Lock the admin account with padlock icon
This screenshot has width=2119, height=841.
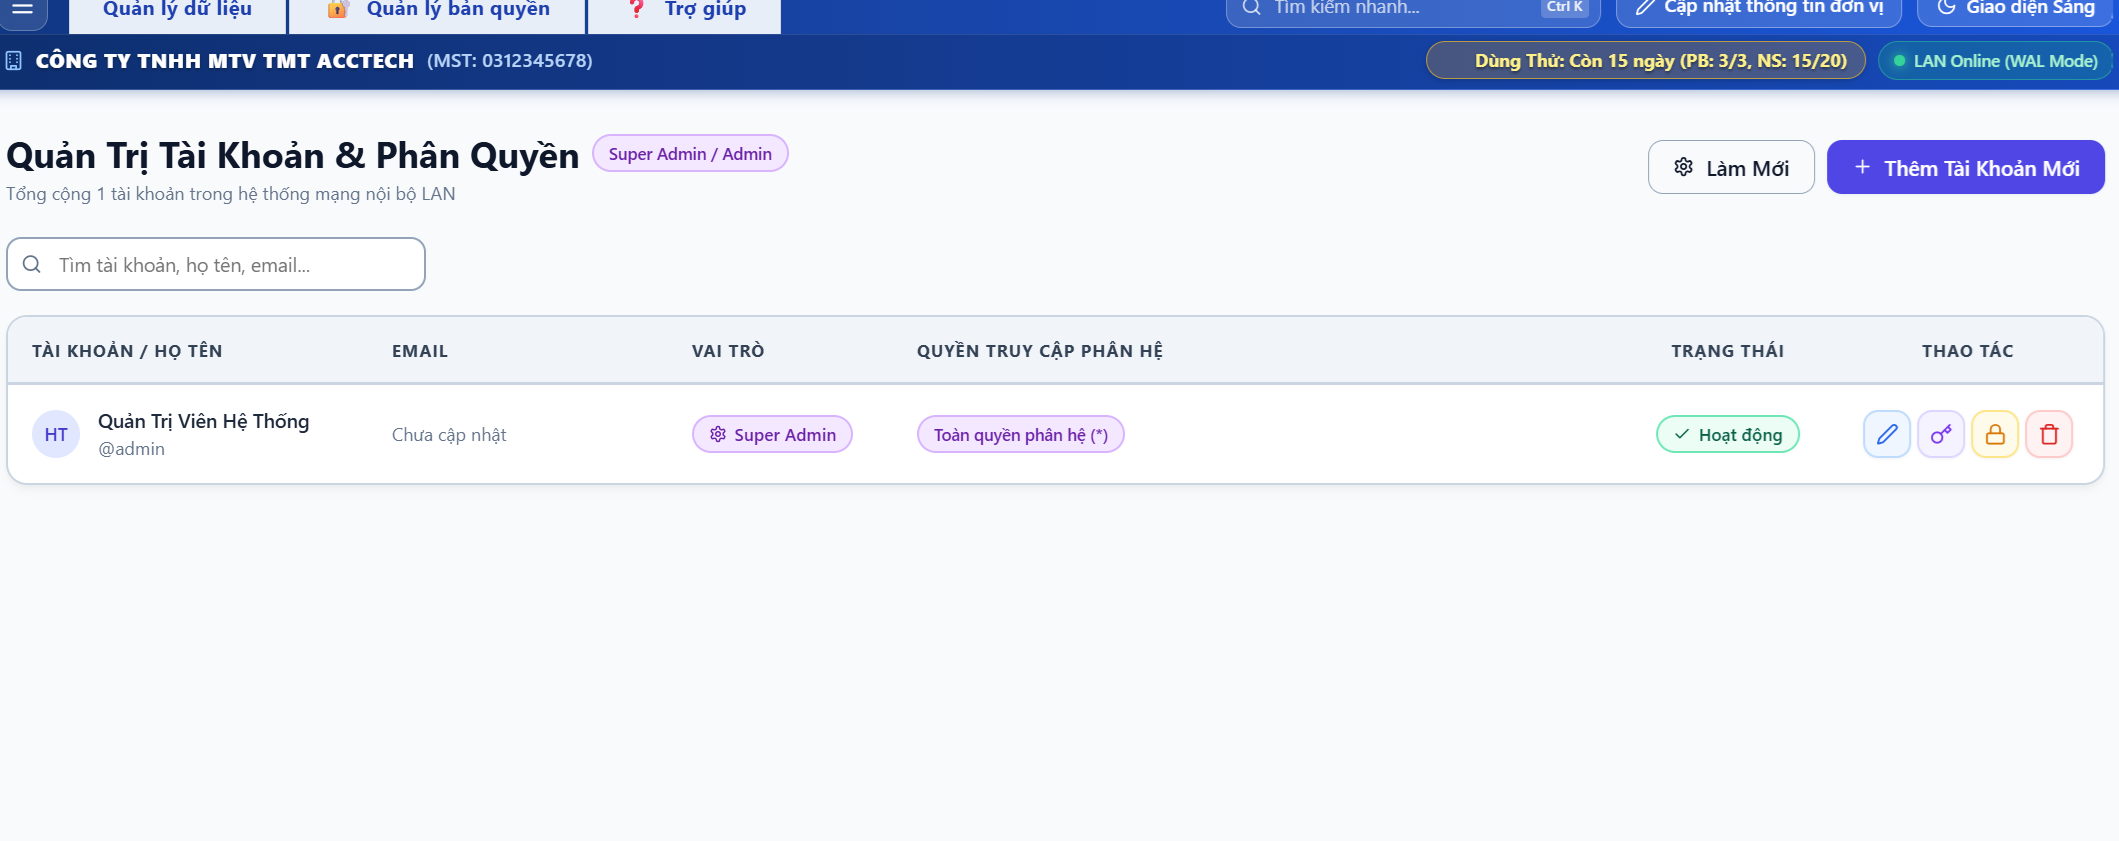click(x=1995, y=434)
